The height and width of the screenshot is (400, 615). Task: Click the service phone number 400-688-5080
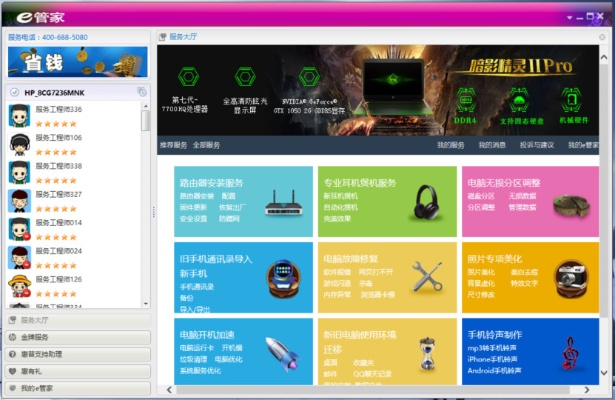[x=65, y=37]
